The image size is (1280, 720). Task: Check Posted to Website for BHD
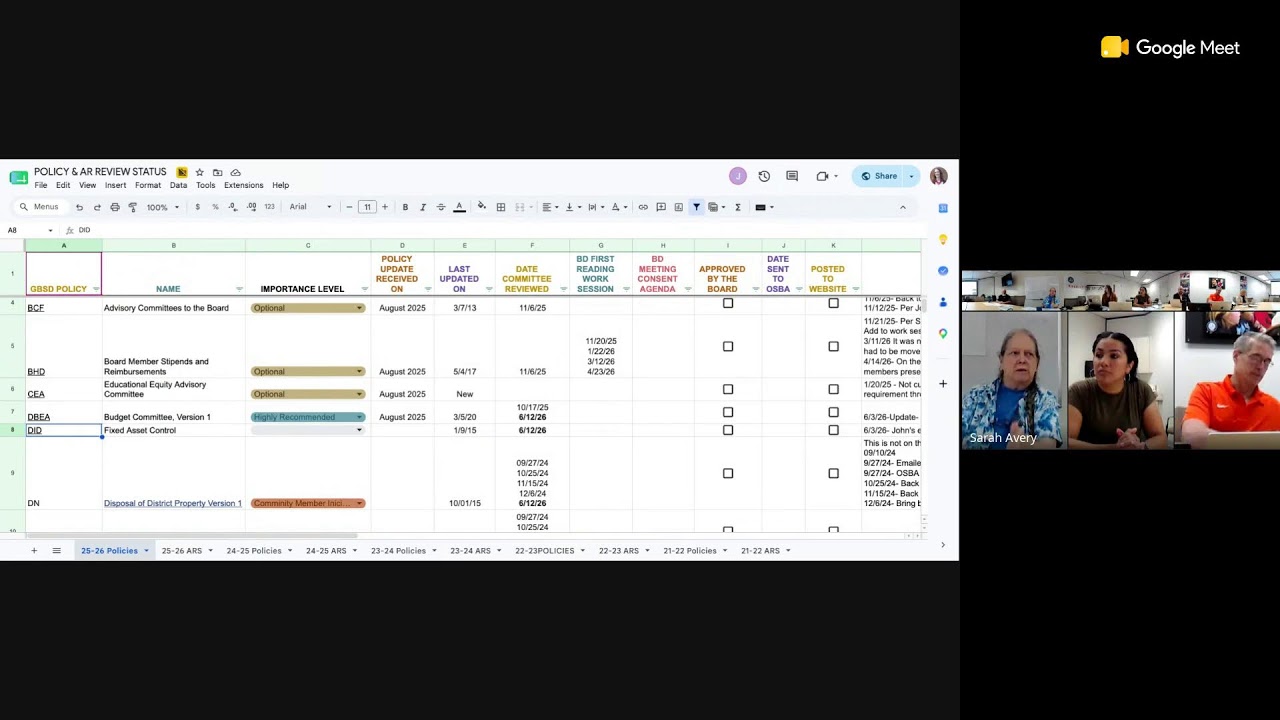[833, 346]
